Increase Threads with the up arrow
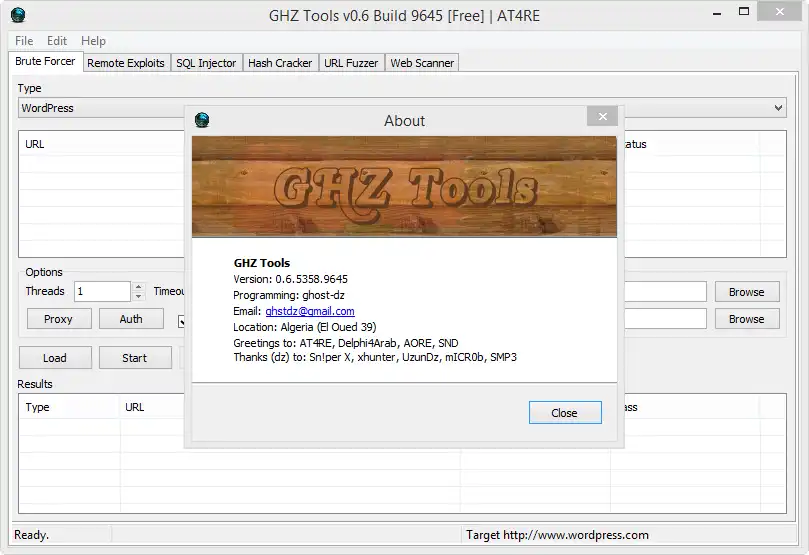Screen dimensions: 809x555 click(x=138, y=286)
